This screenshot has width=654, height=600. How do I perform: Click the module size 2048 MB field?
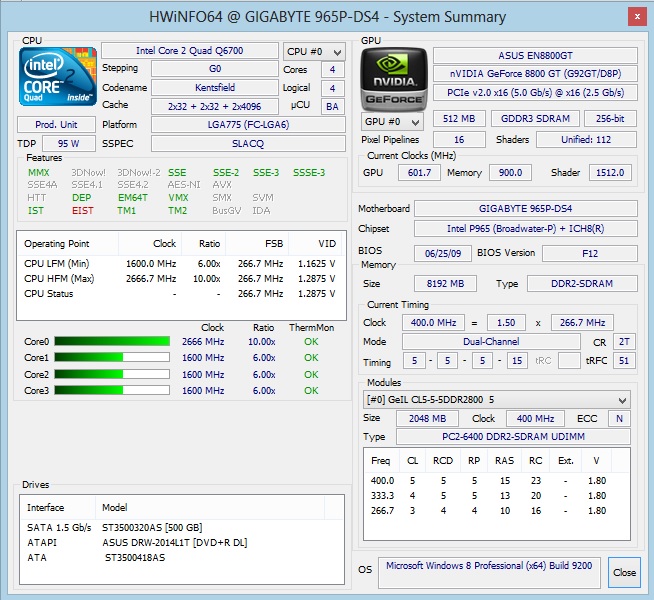(428, 419)
